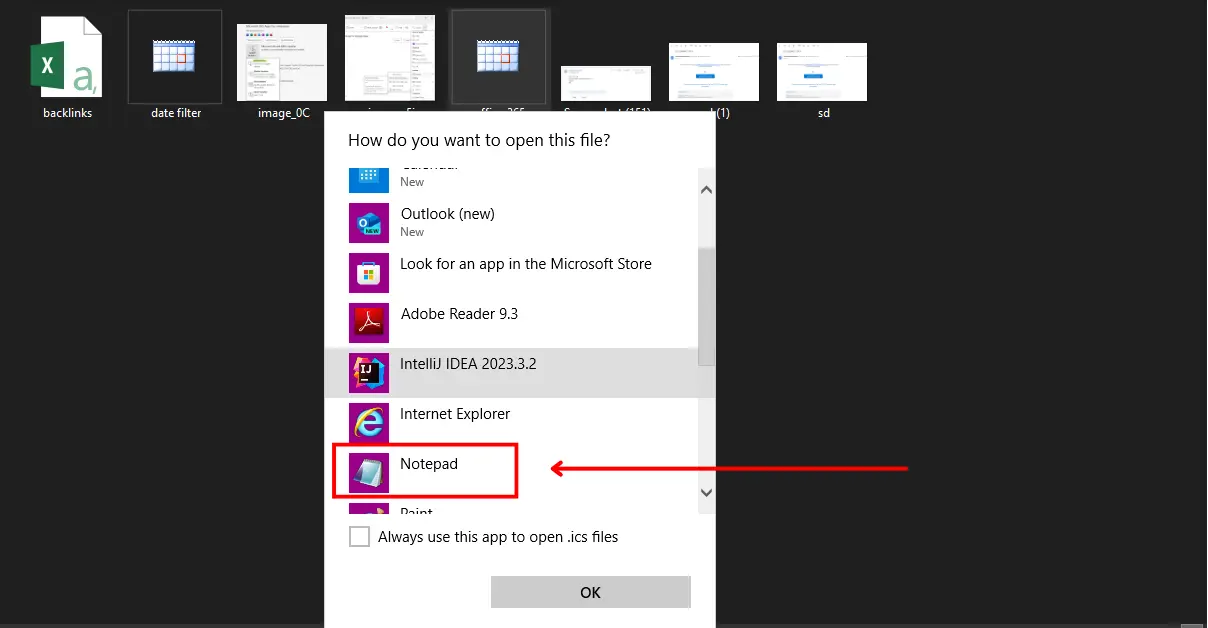Pick the Adobe Reader 9.3 icon
Viewport: 1208px width, 628px height.
(x=368, y=323)
